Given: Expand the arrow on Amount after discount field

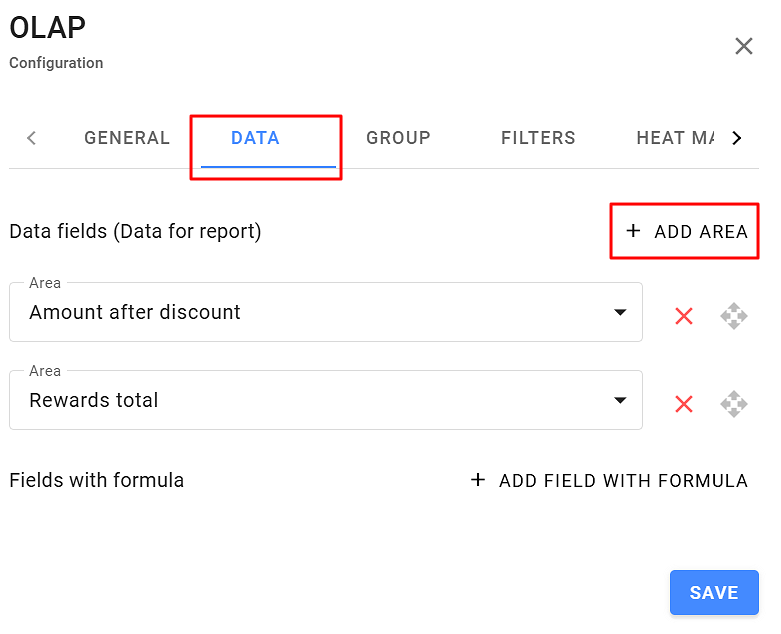Looking at the screenshot, I should click(619, 313).
